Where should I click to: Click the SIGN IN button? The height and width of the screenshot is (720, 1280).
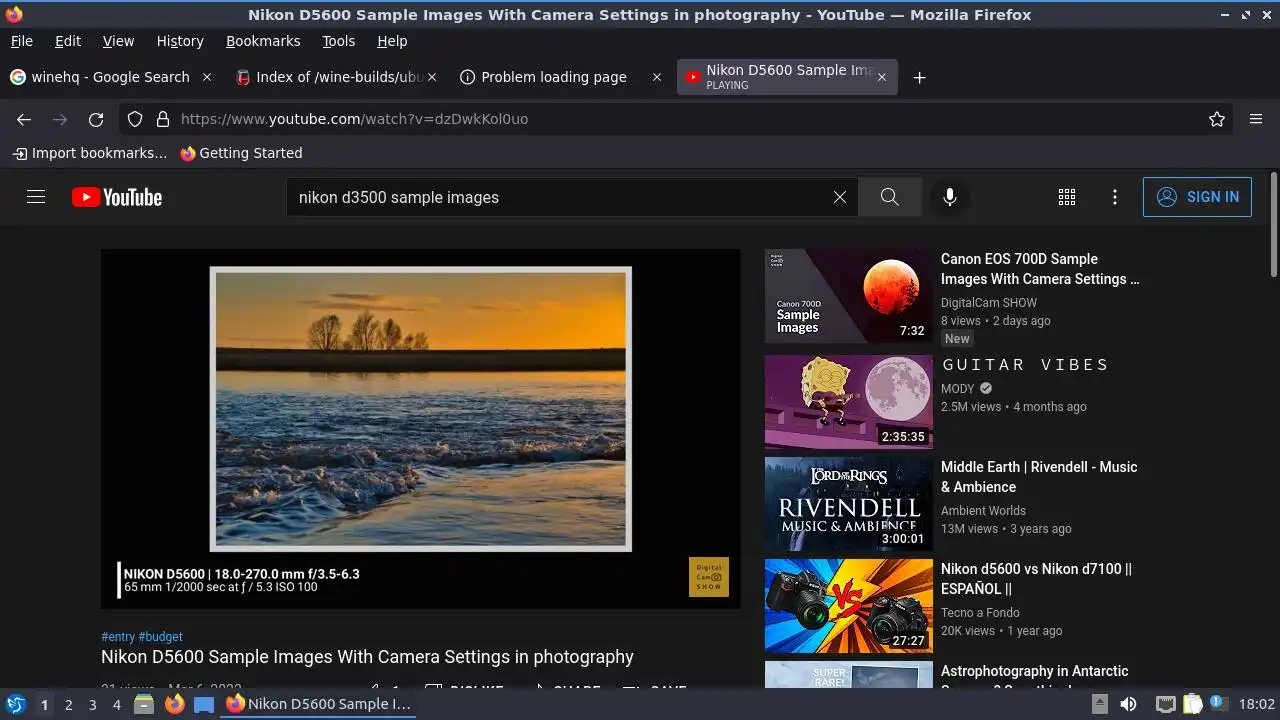point(1197,197)
